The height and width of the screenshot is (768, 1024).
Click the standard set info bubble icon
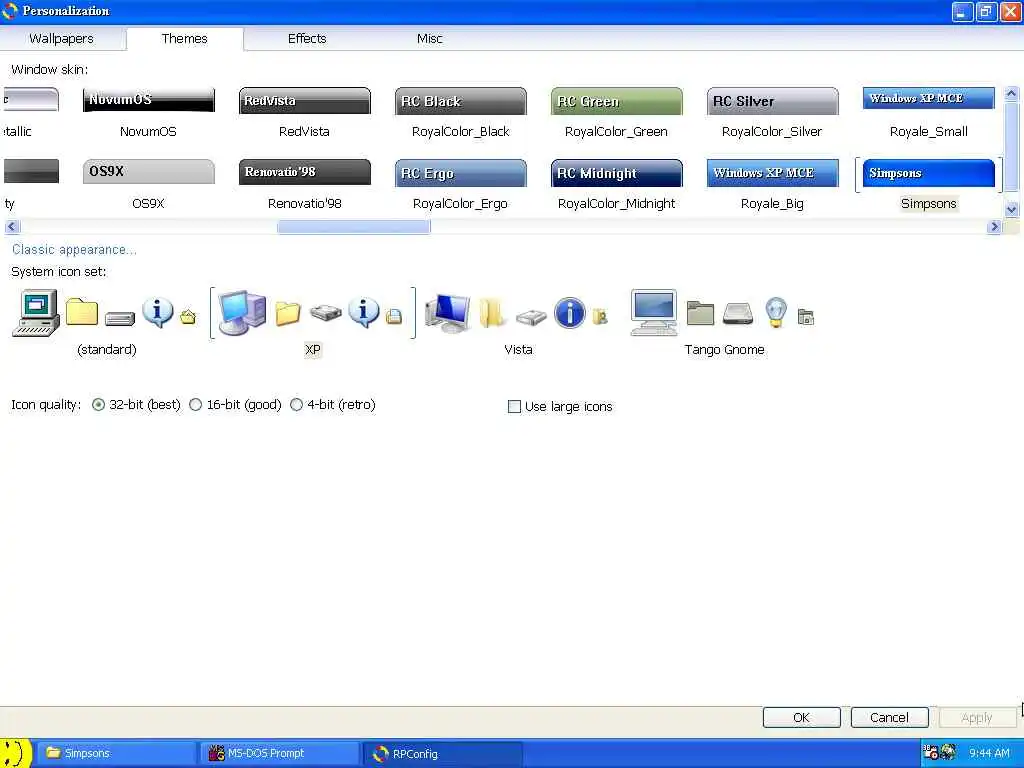pos(157,312)
